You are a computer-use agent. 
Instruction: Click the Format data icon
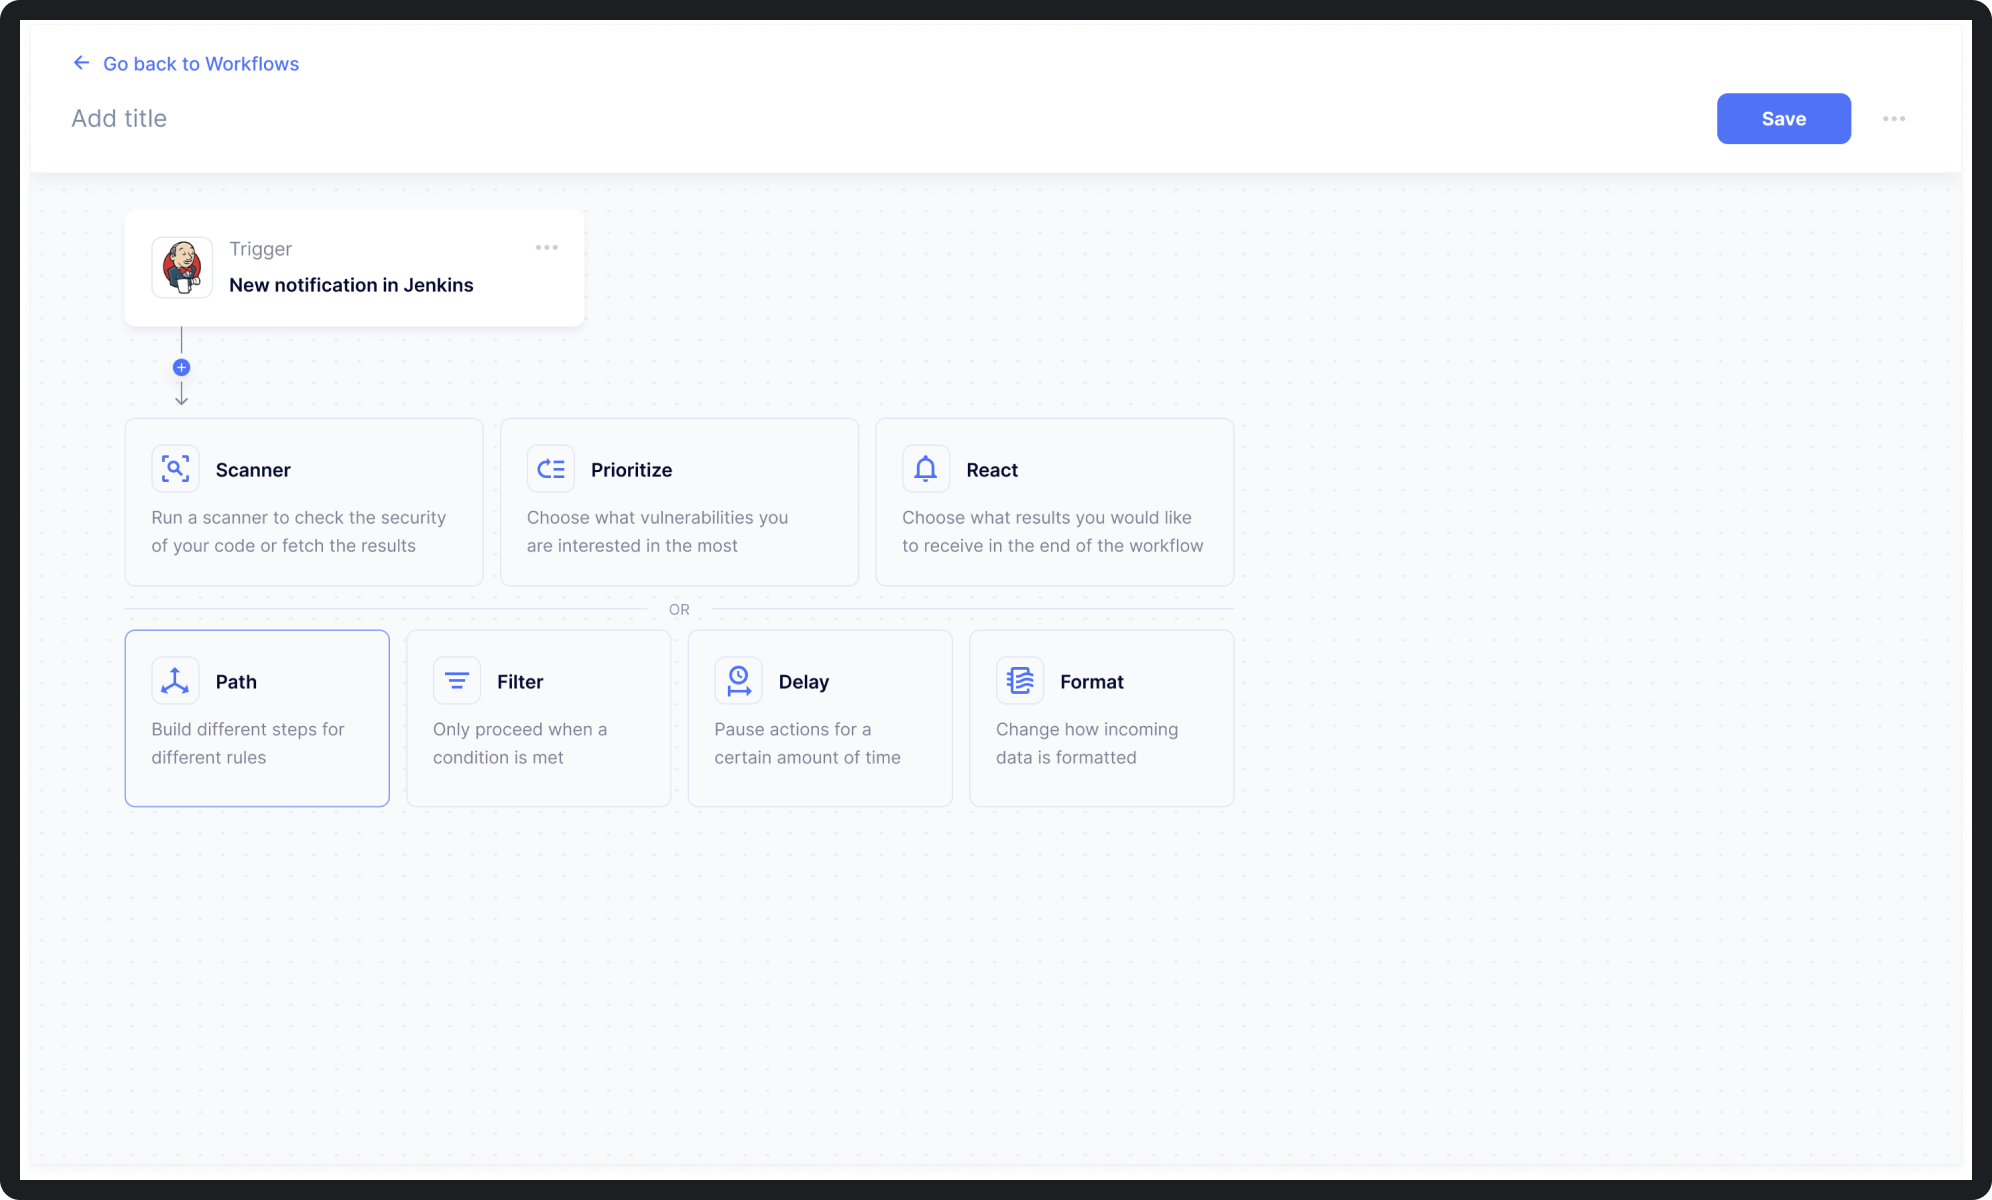pos(1019,681)
